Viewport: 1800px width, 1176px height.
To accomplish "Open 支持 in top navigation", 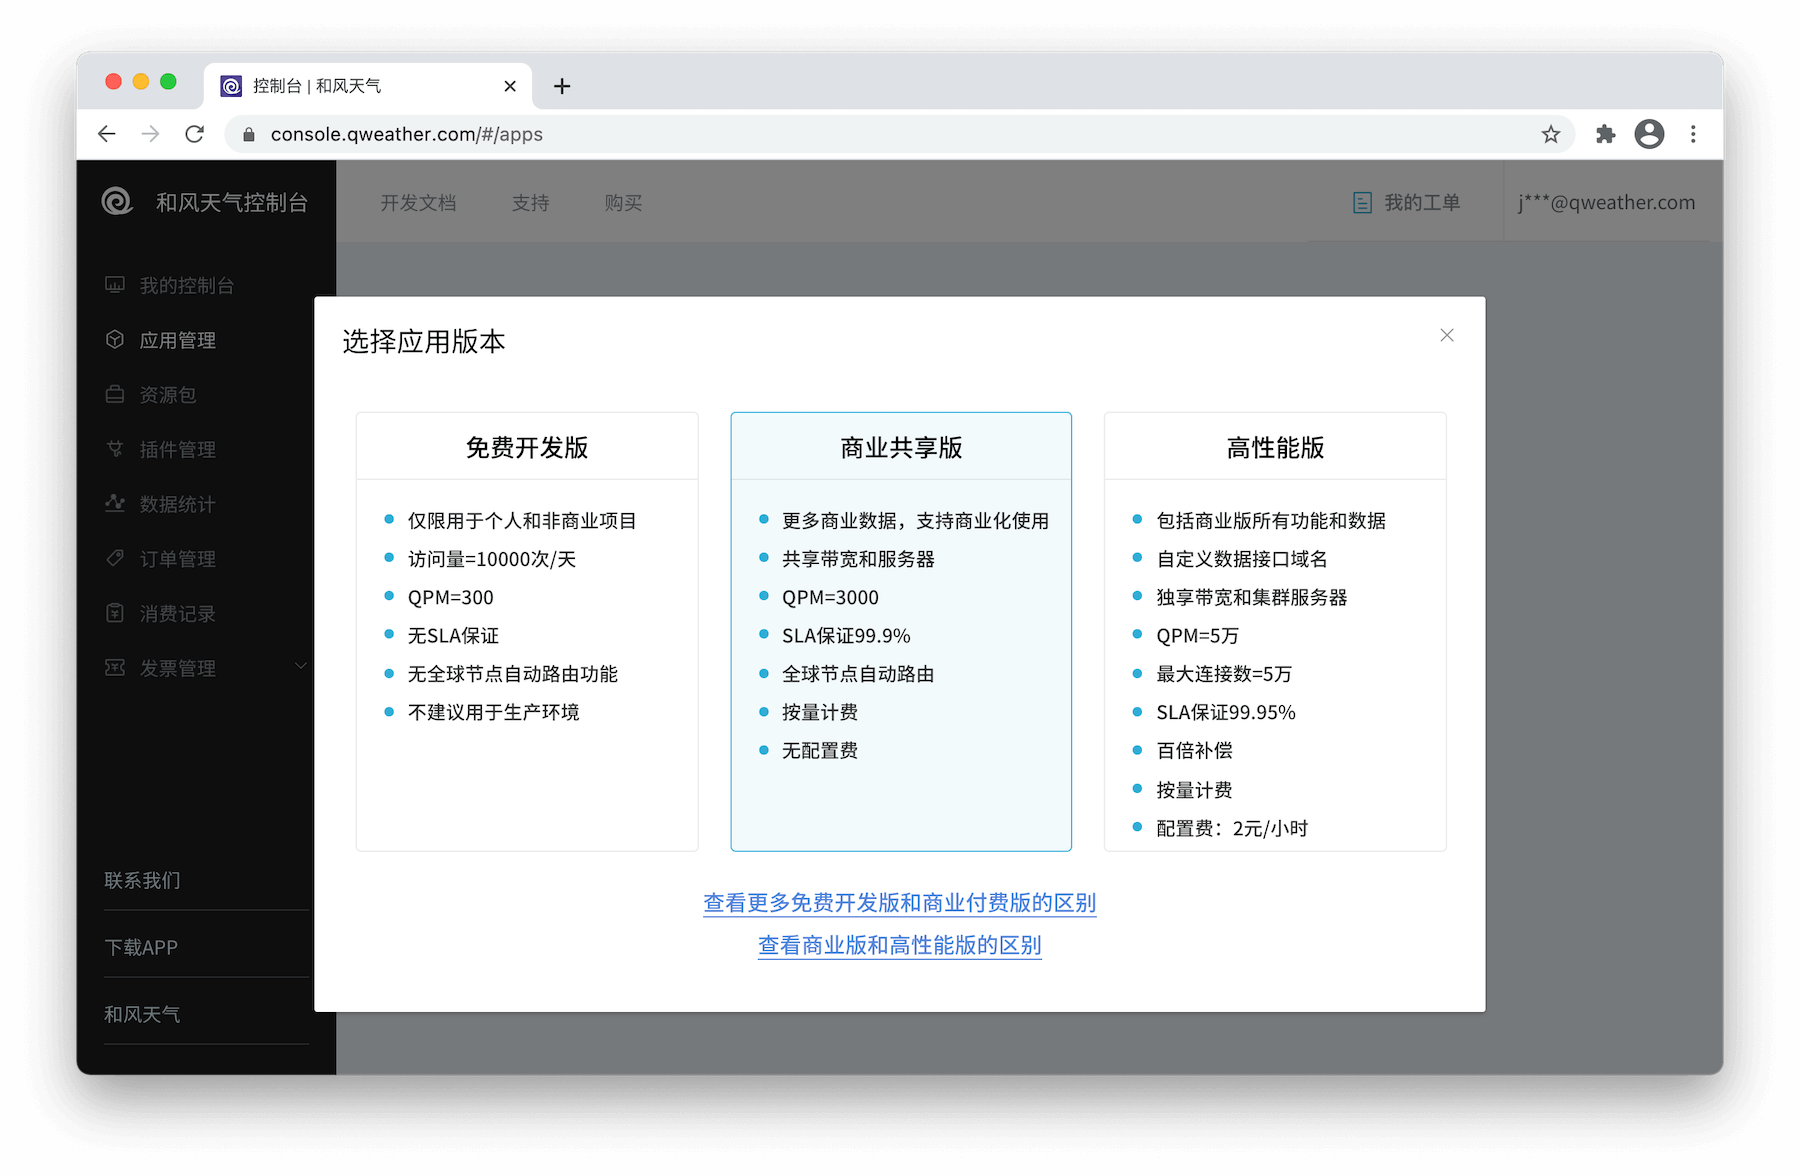I will click(530, 203).
